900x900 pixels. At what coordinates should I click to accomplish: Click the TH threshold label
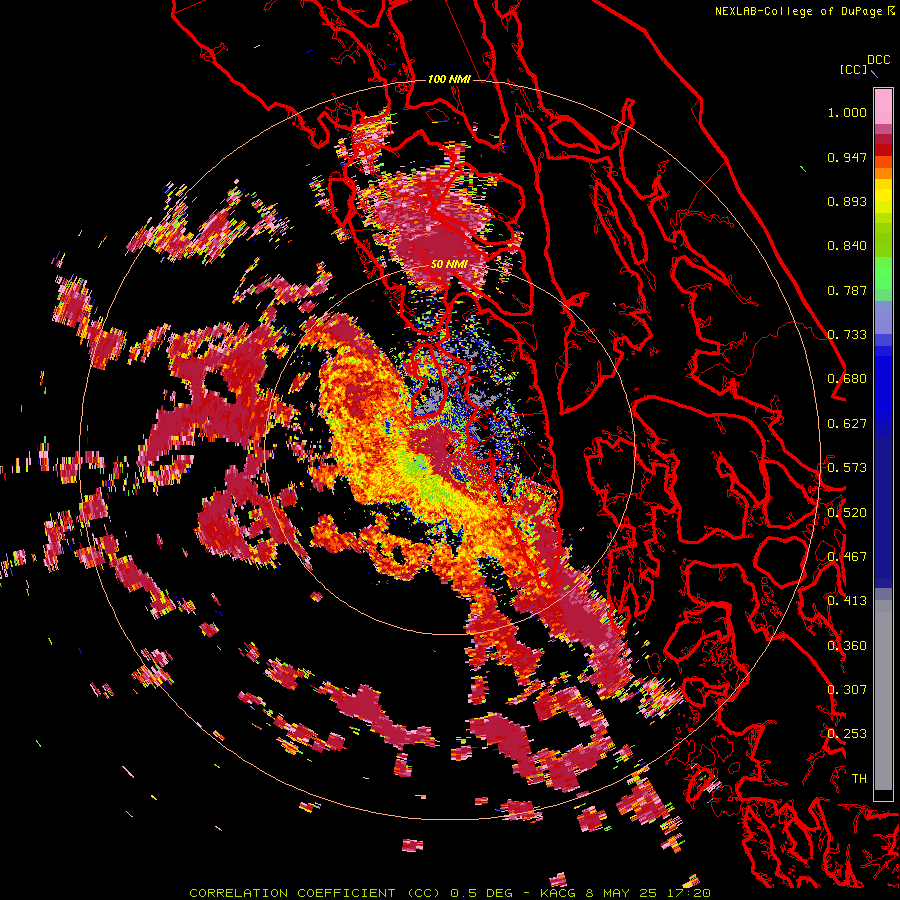click(859, 779)
